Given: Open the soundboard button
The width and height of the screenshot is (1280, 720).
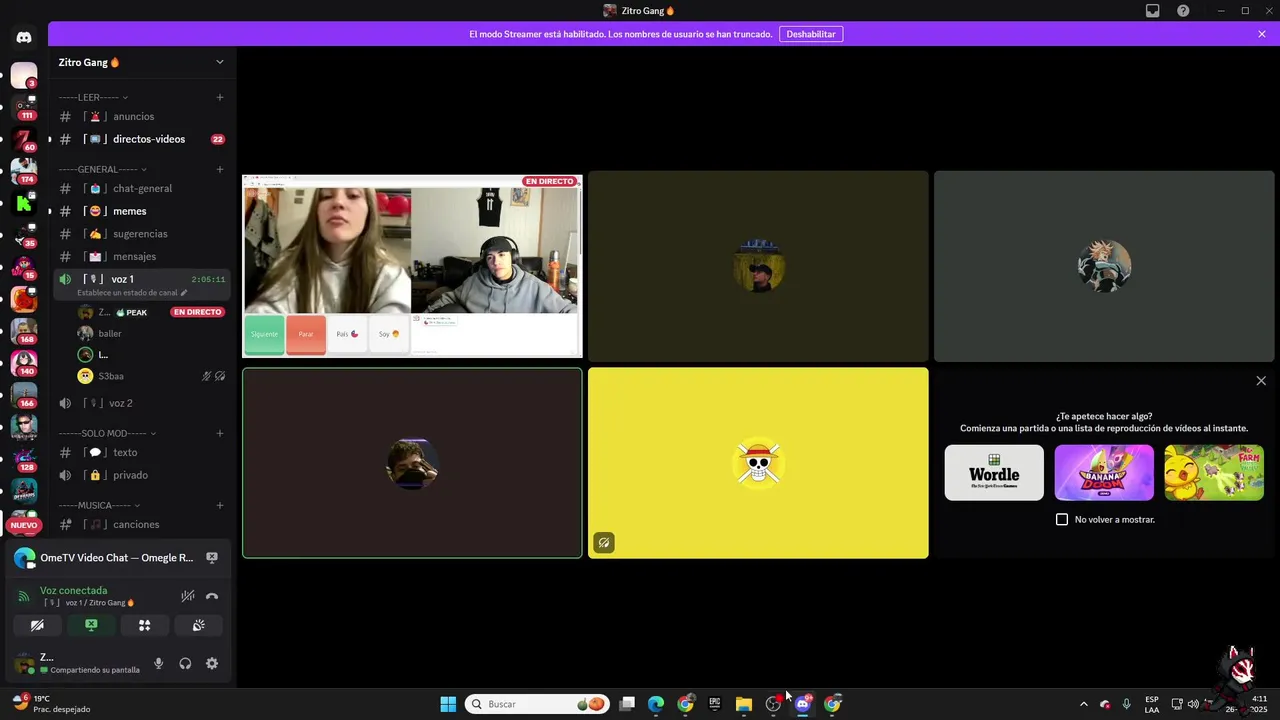Looking at the screenshot, I should pos(199,625).
